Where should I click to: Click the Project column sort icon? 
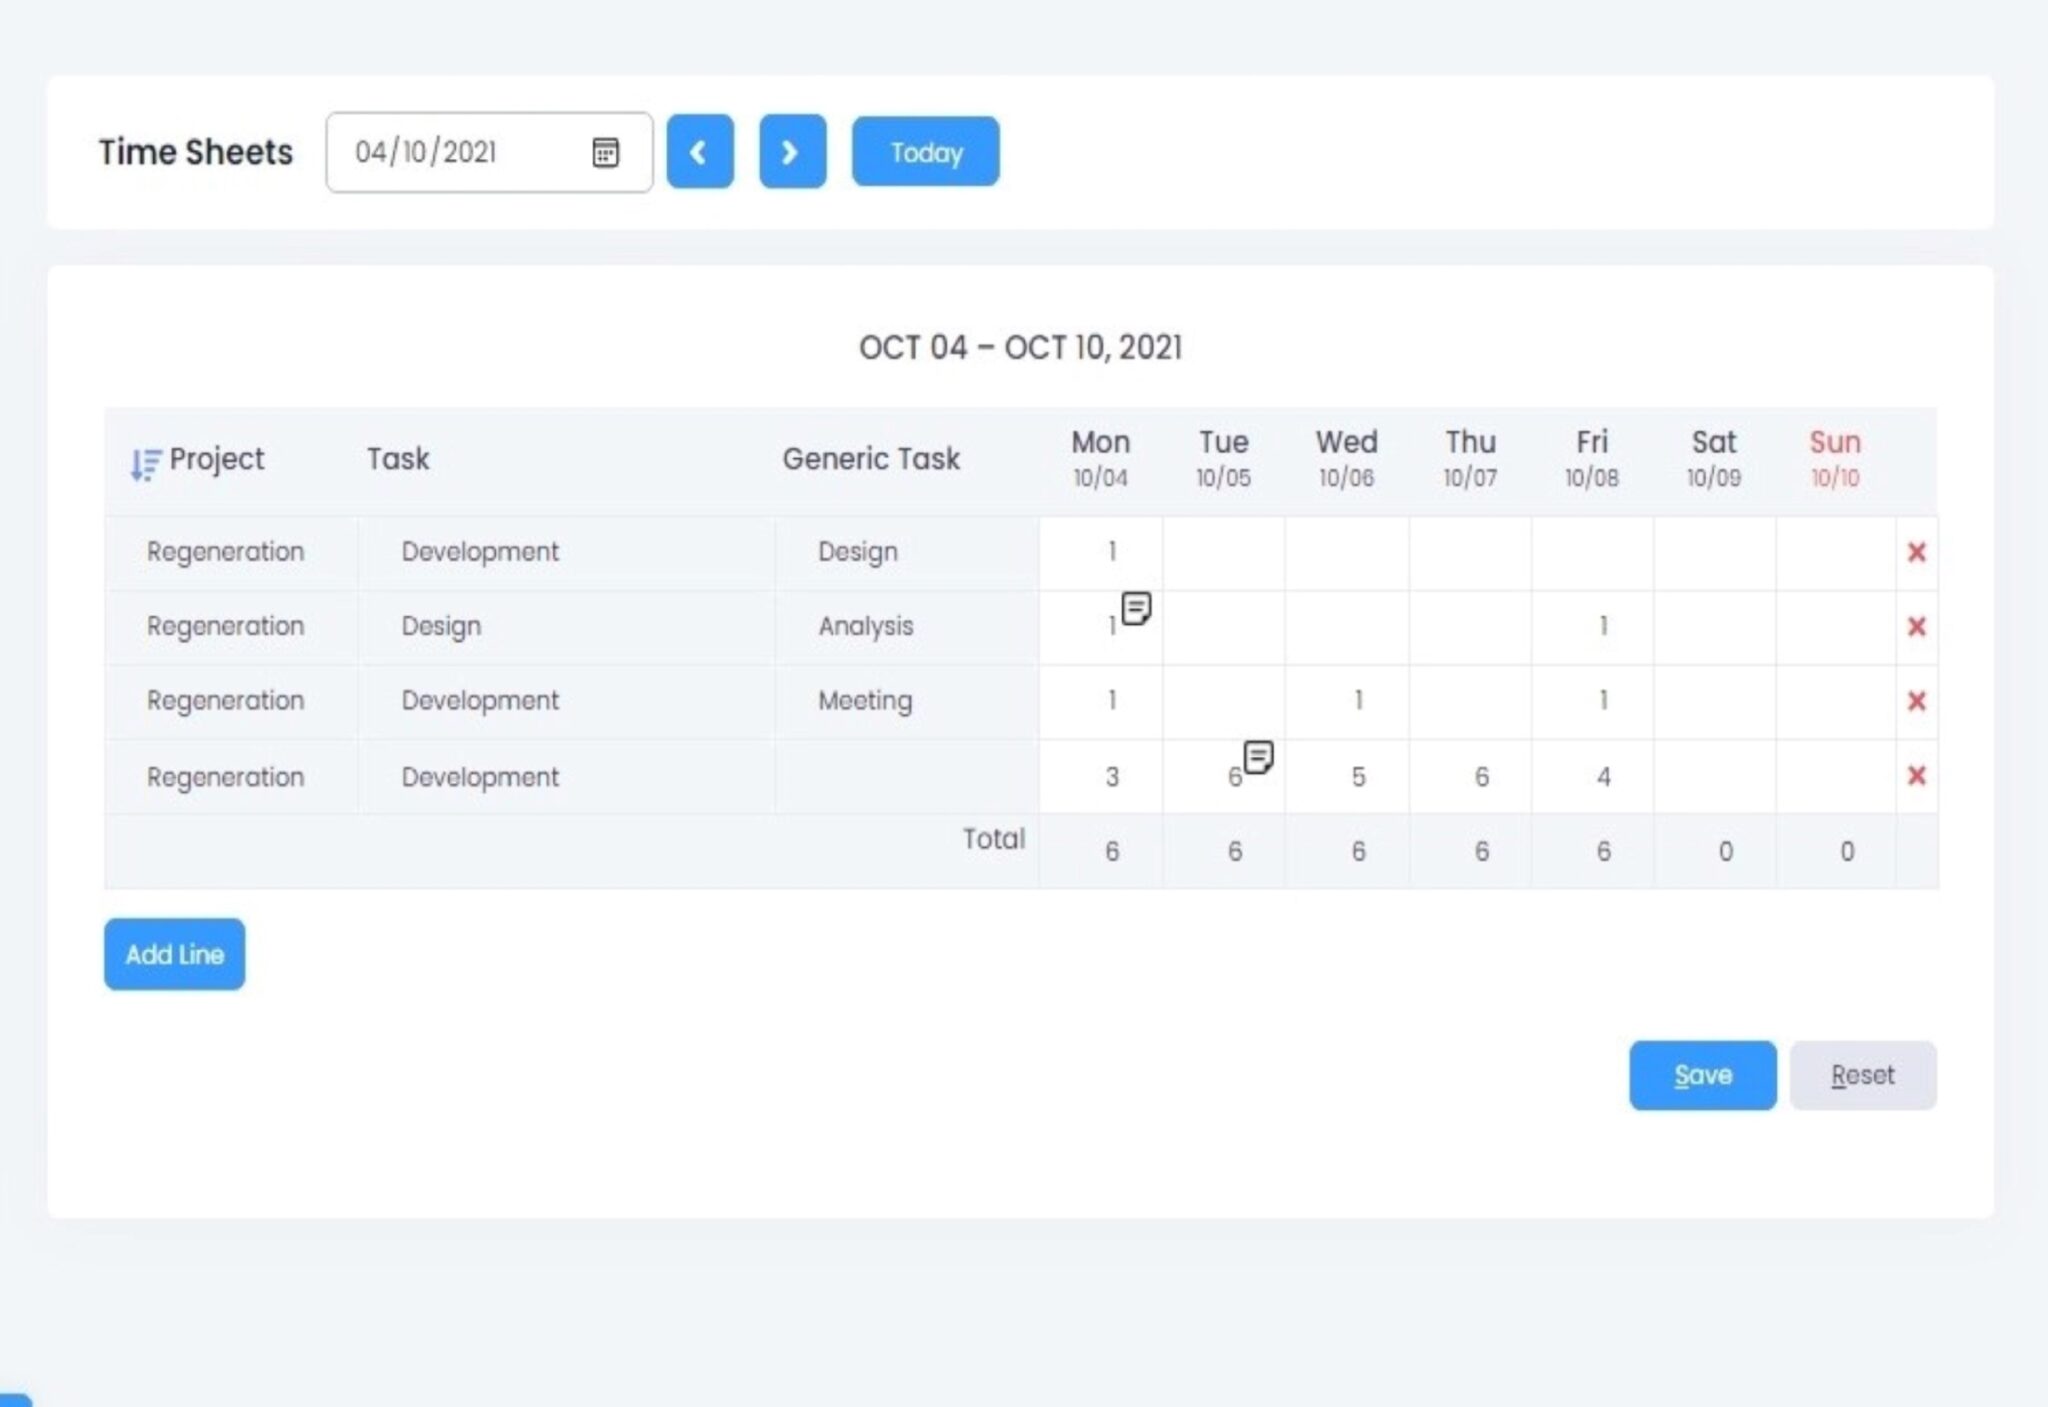(x=145, y=463)
